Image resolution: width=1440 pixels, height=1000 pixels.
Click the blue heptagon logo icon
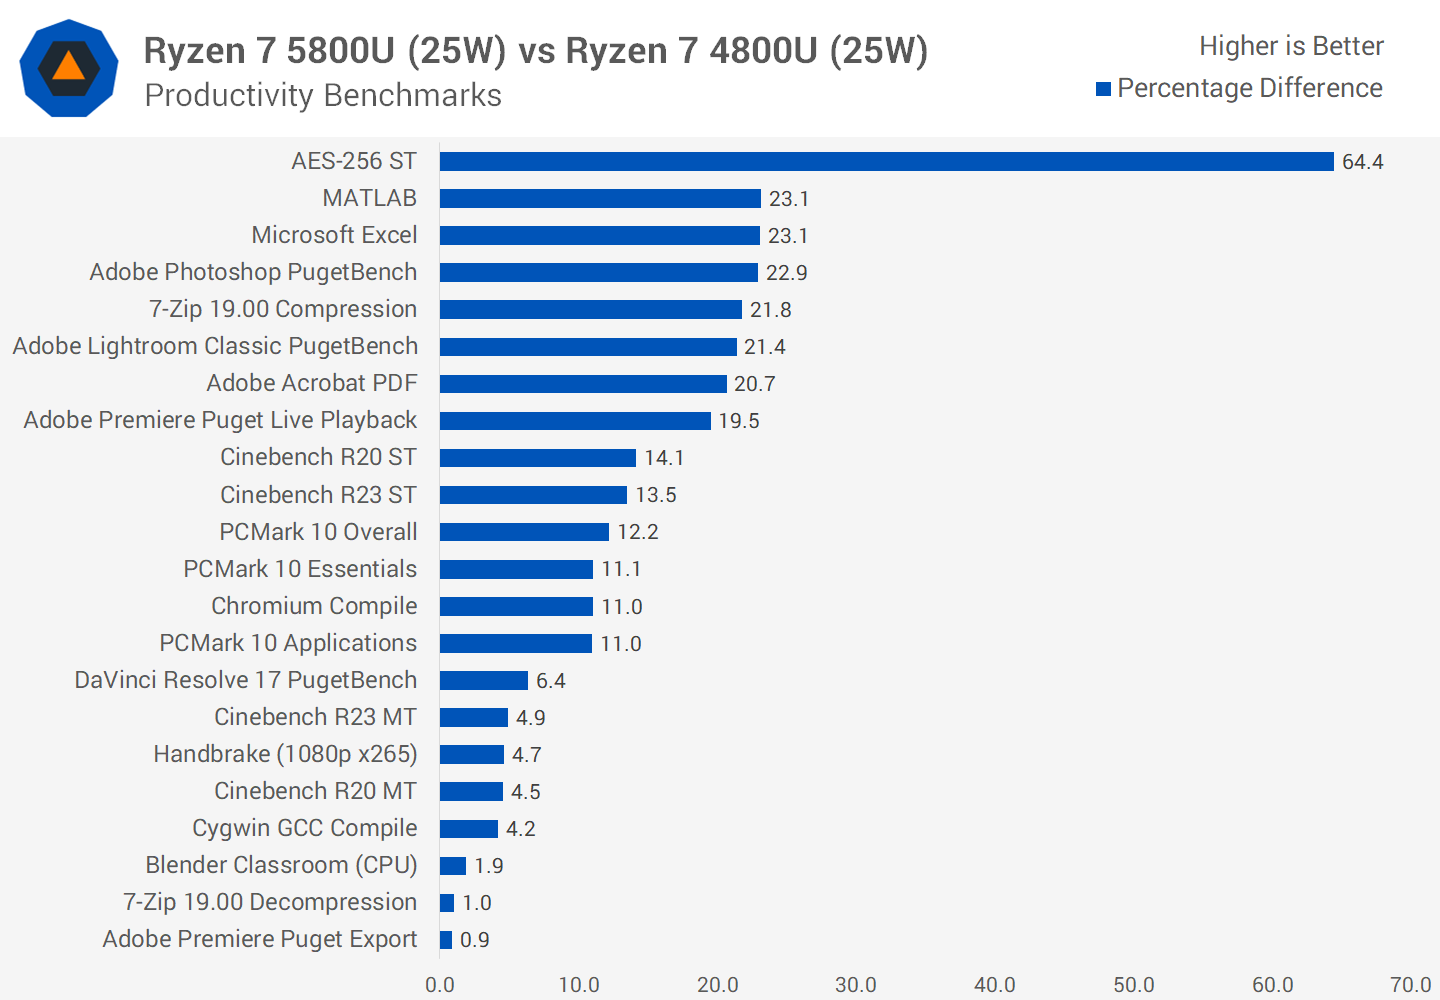tap(69, 68)
